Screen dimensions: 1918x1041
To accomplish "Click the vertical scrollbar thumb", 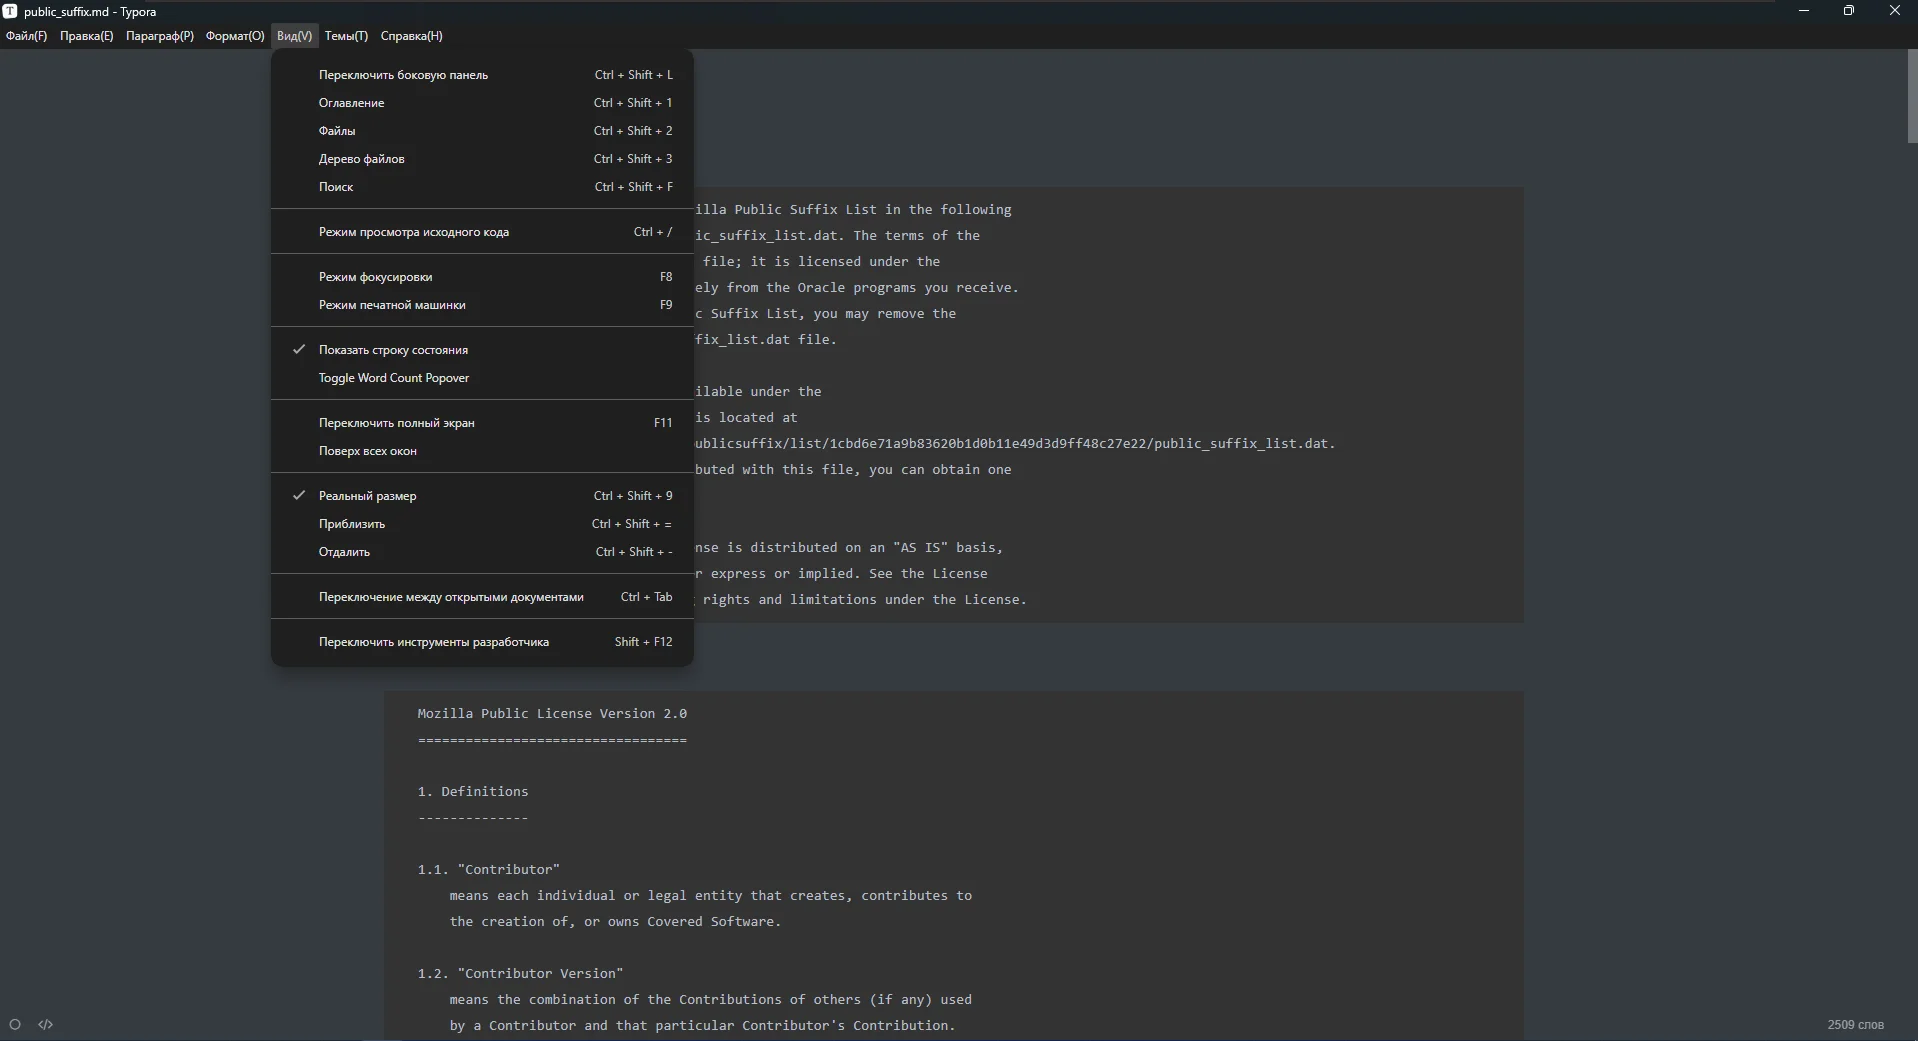I will (x=1911, y=96).
